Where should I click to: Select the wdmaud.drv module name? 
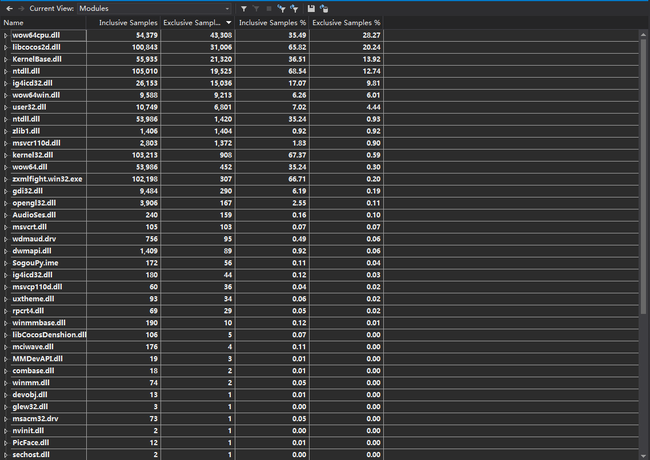tap(34, 240)
